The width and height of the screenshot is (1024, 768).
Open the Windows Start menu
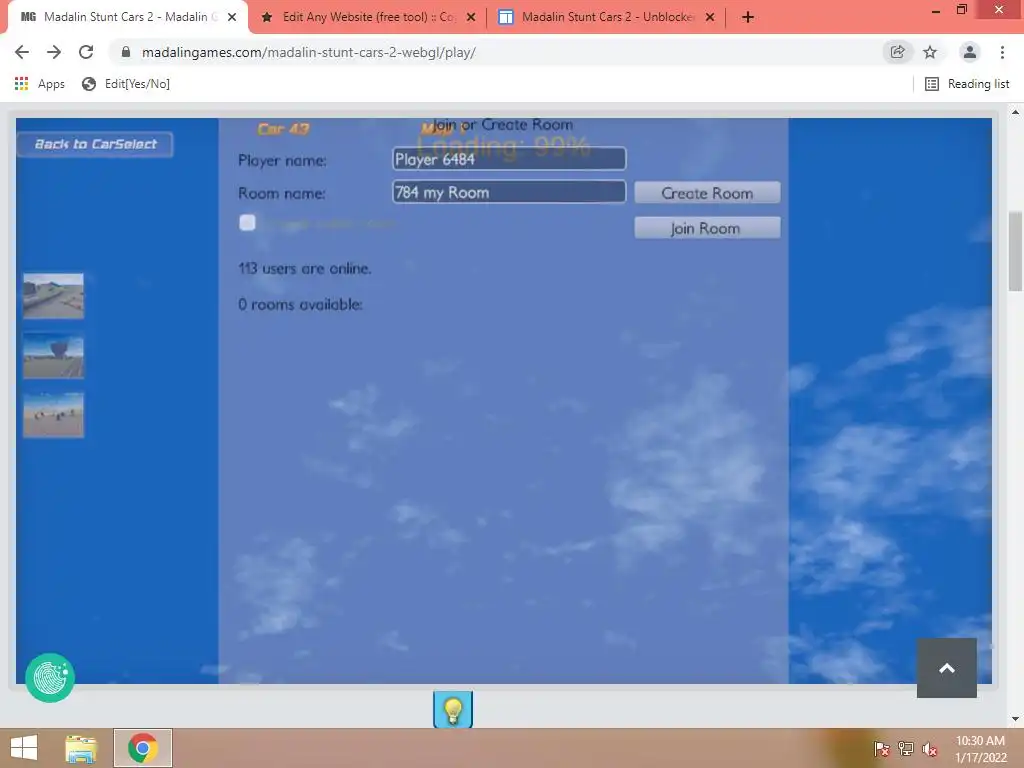coord(24,748)
